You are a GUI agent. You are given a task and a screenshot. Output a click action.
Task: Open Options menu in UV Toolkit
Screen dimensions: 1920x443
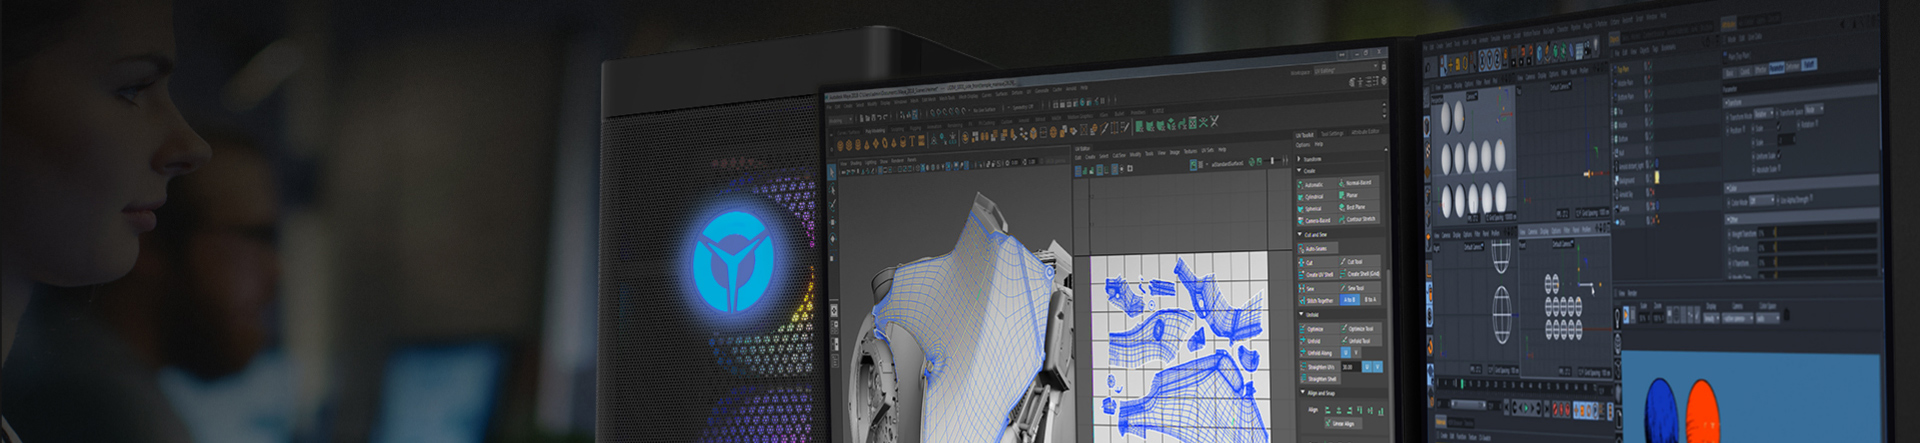pos(1302,145)
